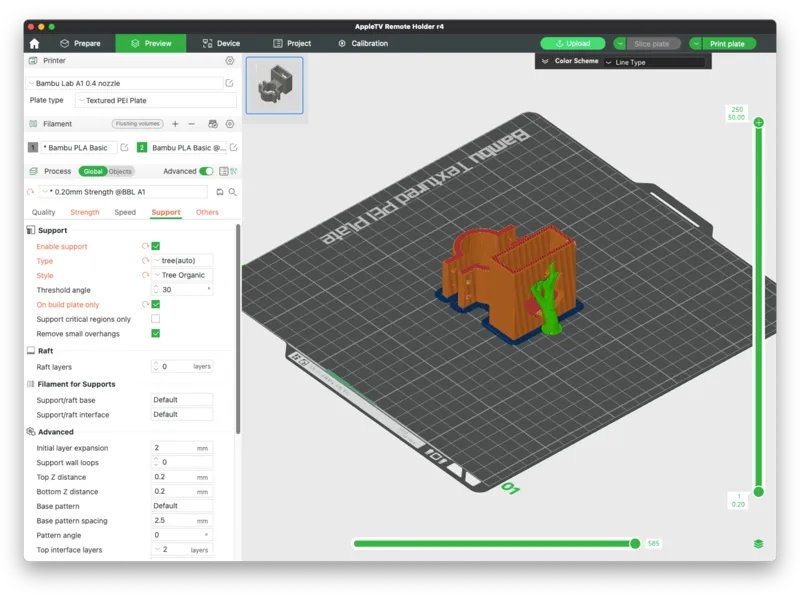Reset Enable support to default
Image resolution: width=800 pixels, height=600 pixels.
[145, 246]
